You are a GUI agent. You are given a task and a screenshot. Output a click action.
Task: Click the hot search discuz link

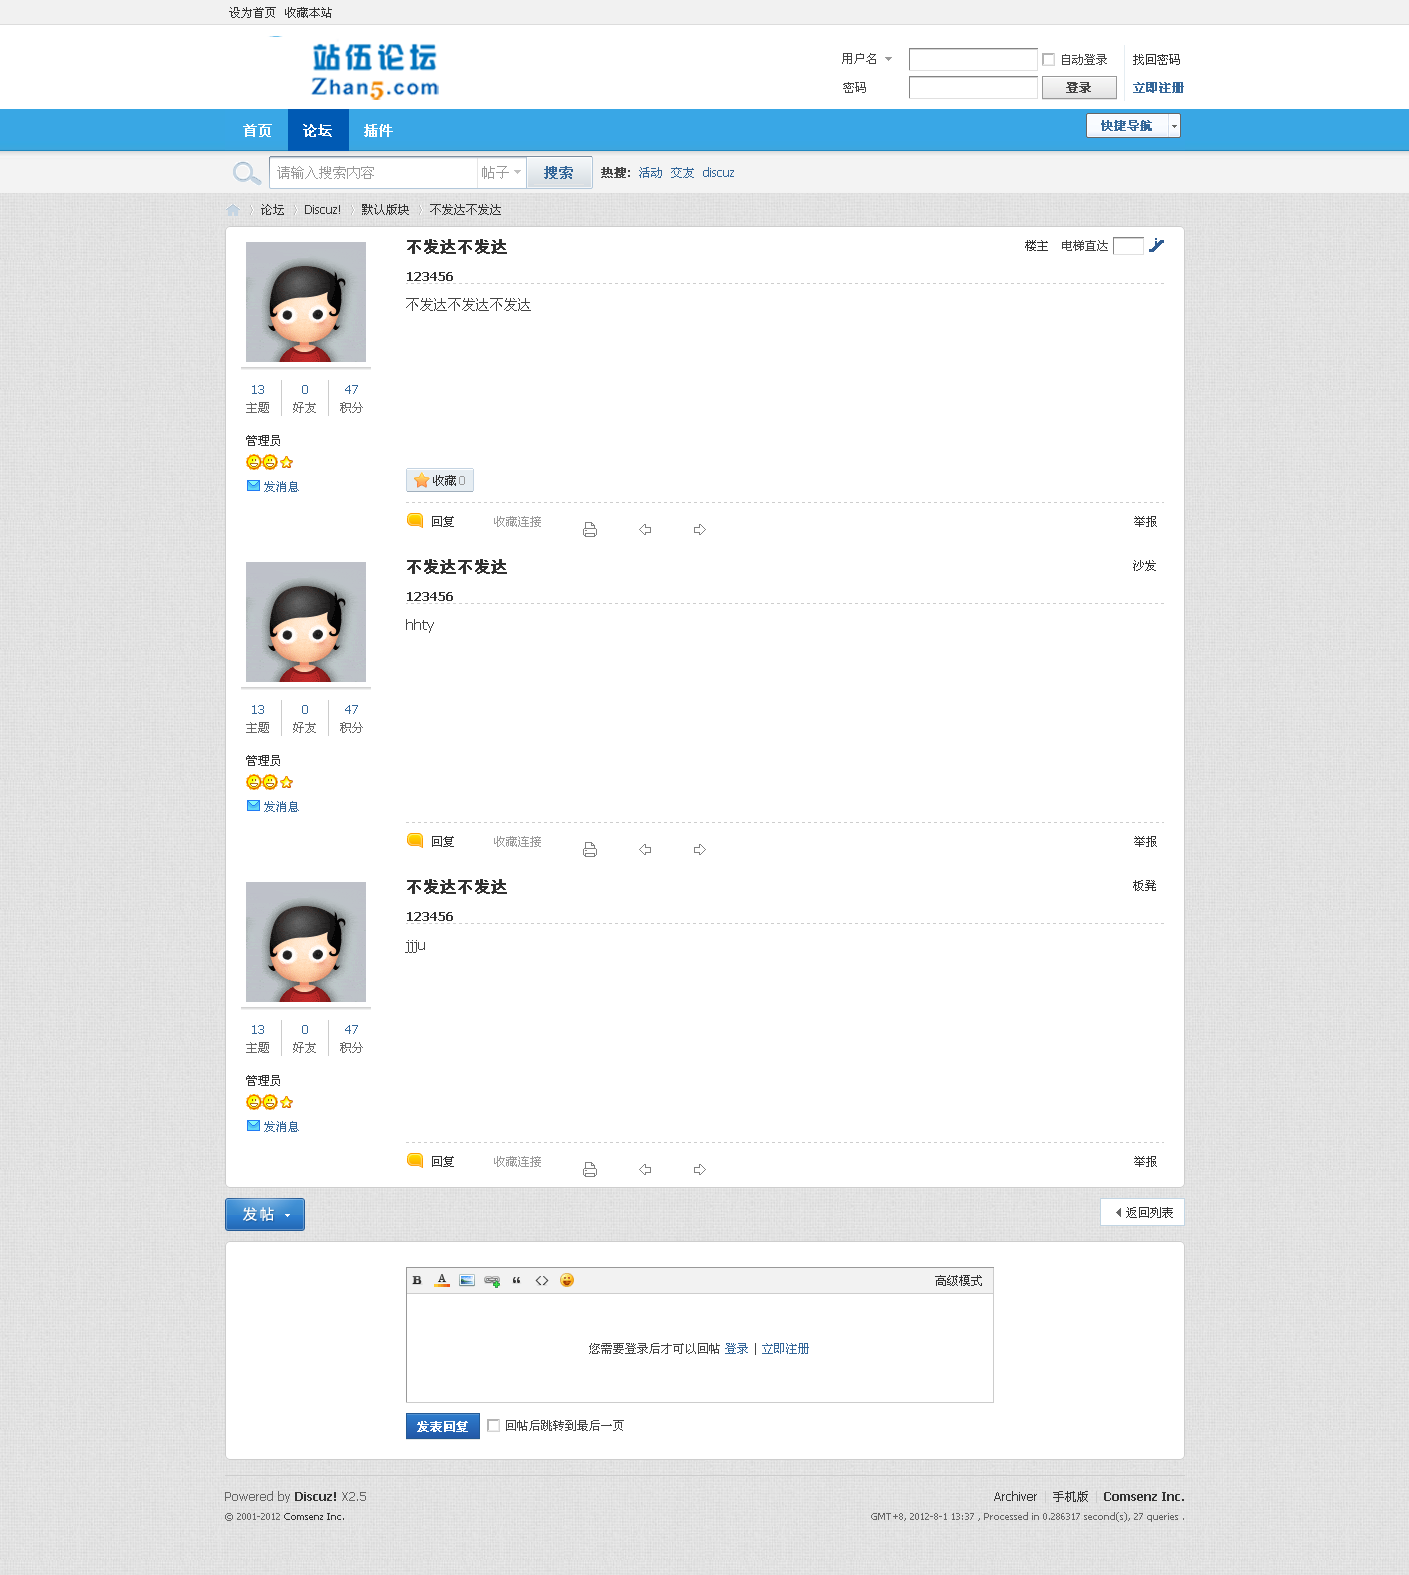pyautogui.click(x=718, y=173)
